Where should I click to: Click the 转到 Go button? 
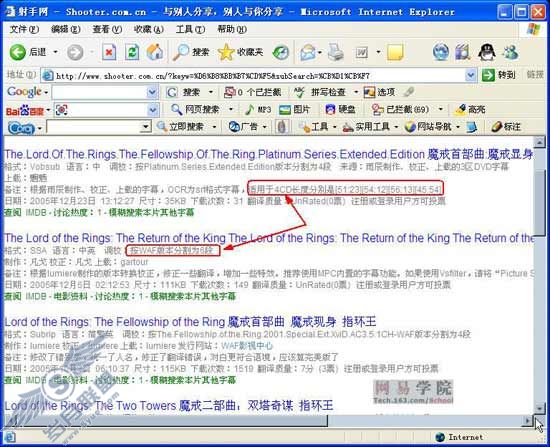coord(498,75)
